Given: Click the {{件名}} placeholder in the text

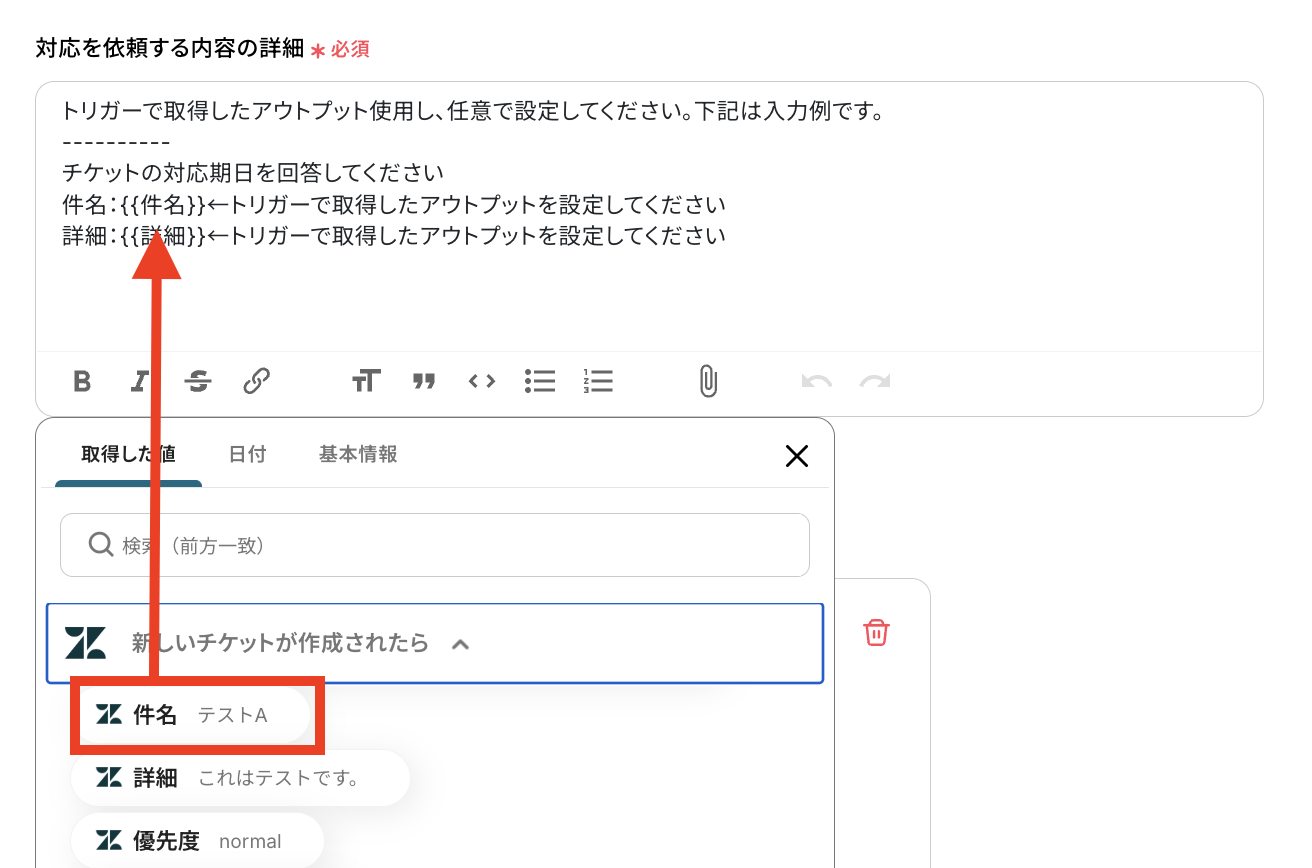Looking at the screenshot, I should click(163, 205).
